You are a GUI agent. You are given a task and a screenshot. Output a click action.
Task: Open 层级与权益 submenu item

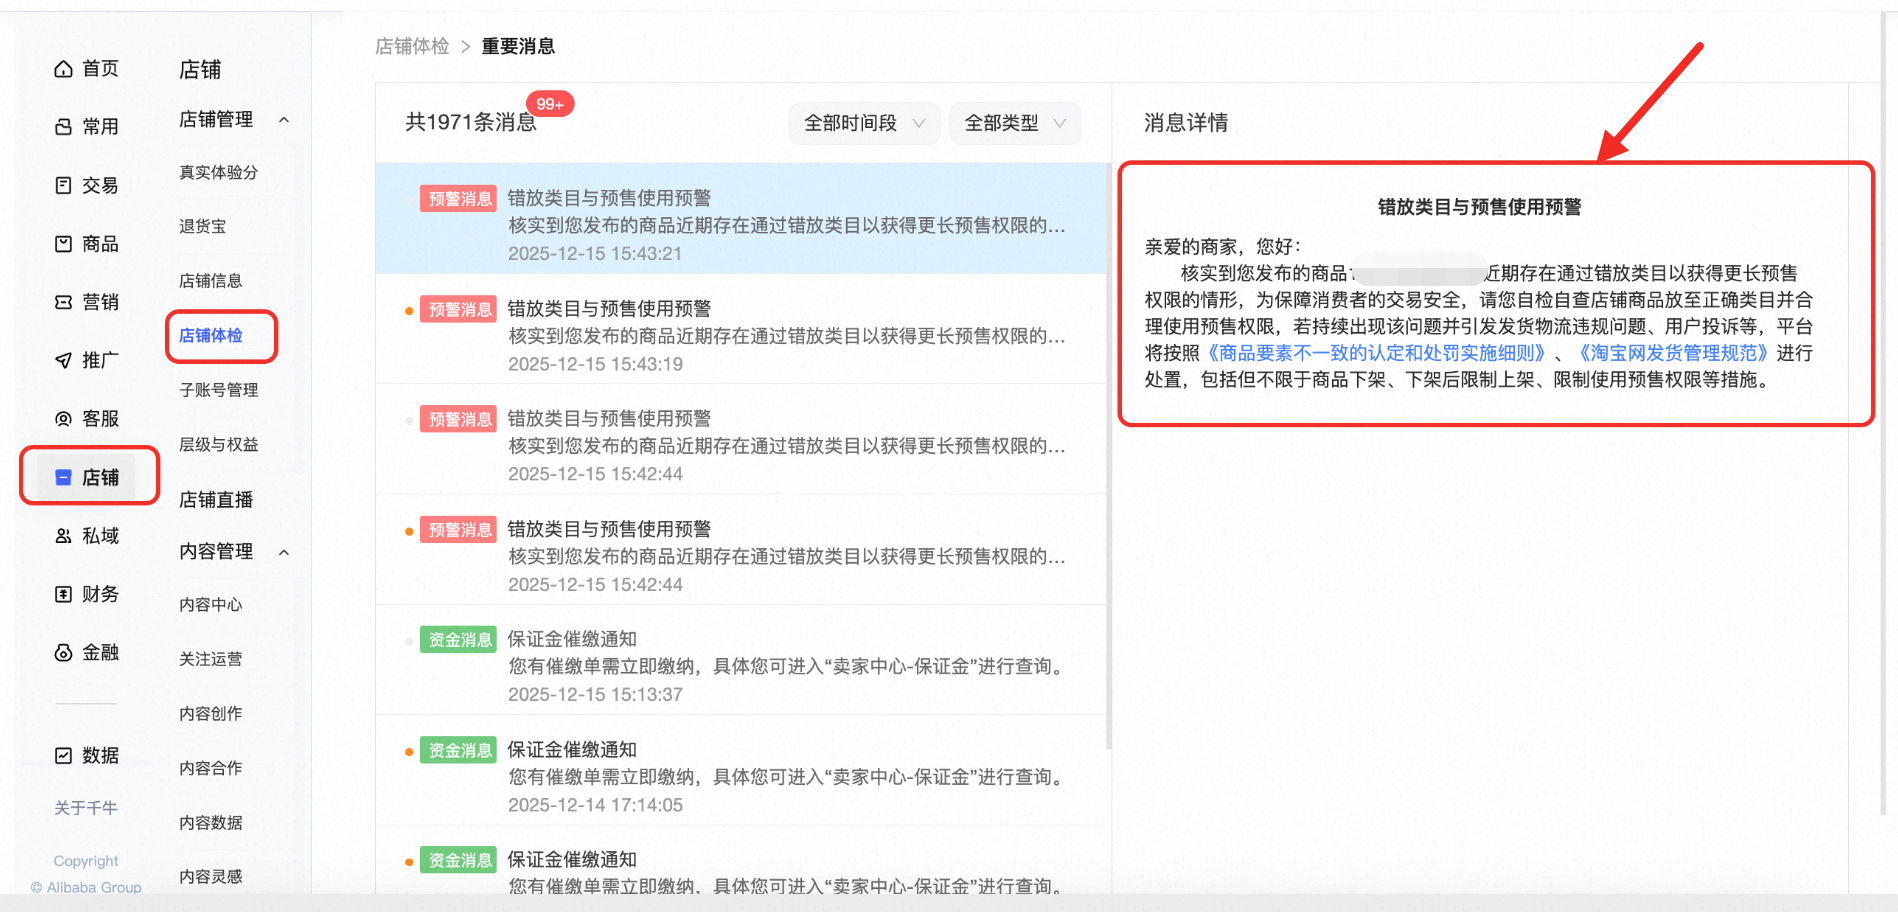coord(218,444)
